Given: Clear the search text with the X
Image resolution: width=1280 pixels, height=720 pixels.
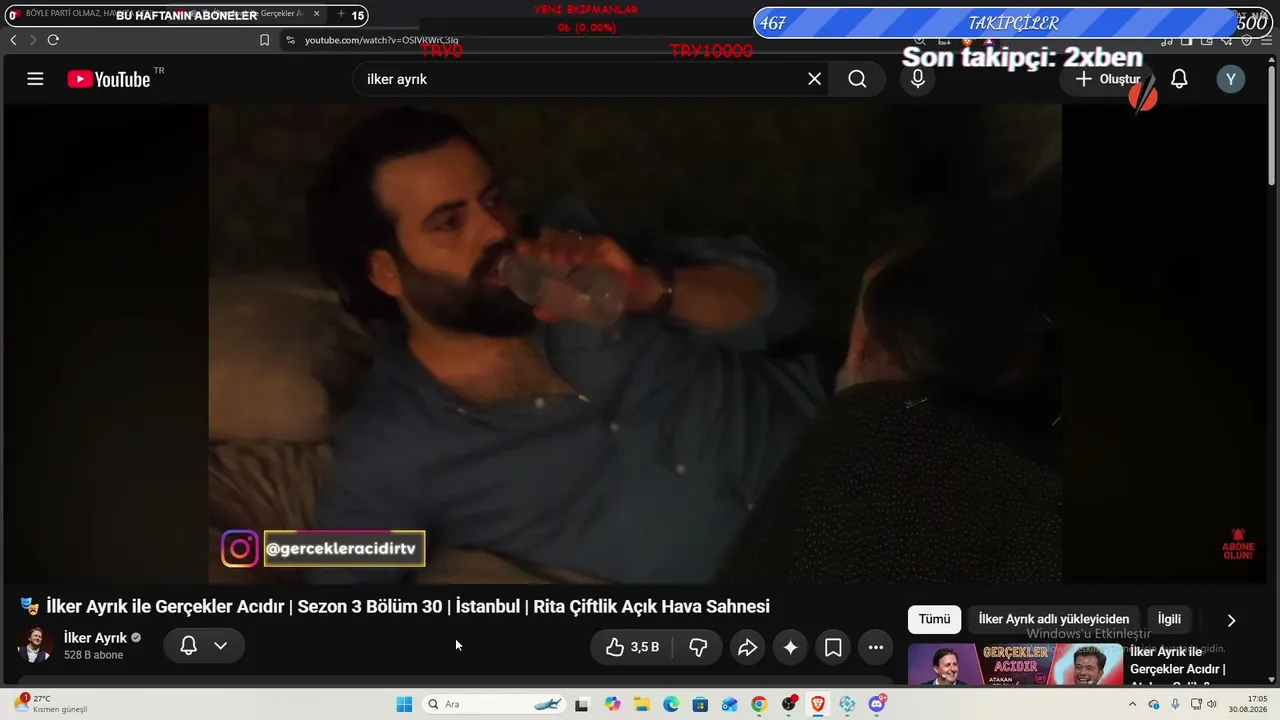Looking at the screenshot, I should (814, 79).
